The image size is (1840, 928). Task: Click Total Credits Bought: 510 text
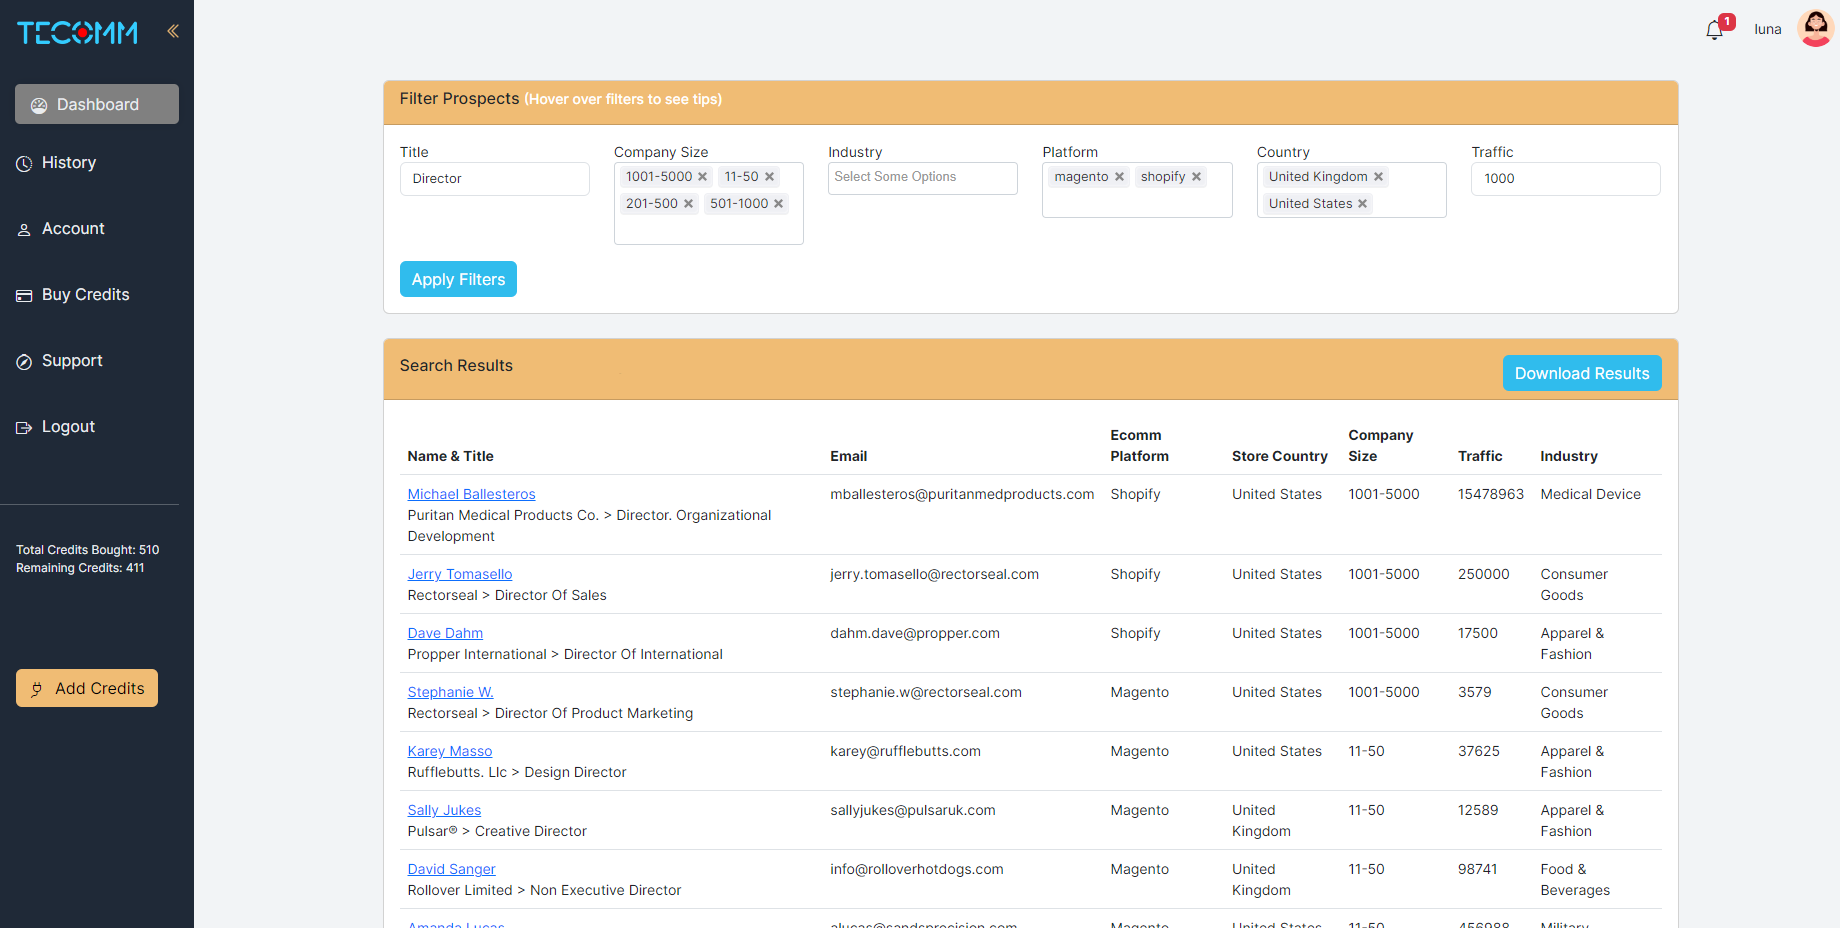87,550
